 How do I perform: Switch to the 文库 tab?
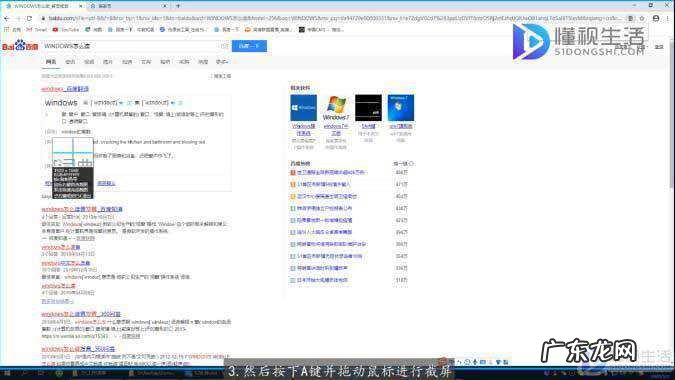tap(146, 62)
